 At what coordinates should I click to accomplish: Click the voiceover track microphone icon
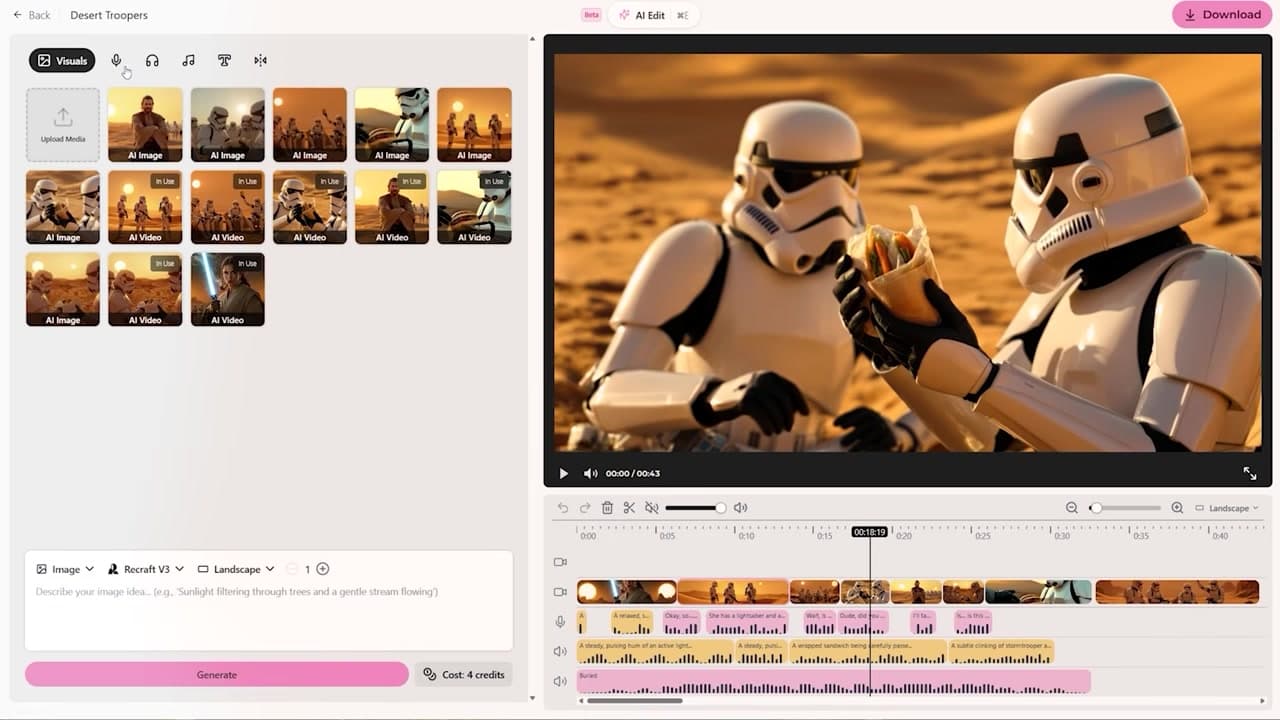click(561, 622)
